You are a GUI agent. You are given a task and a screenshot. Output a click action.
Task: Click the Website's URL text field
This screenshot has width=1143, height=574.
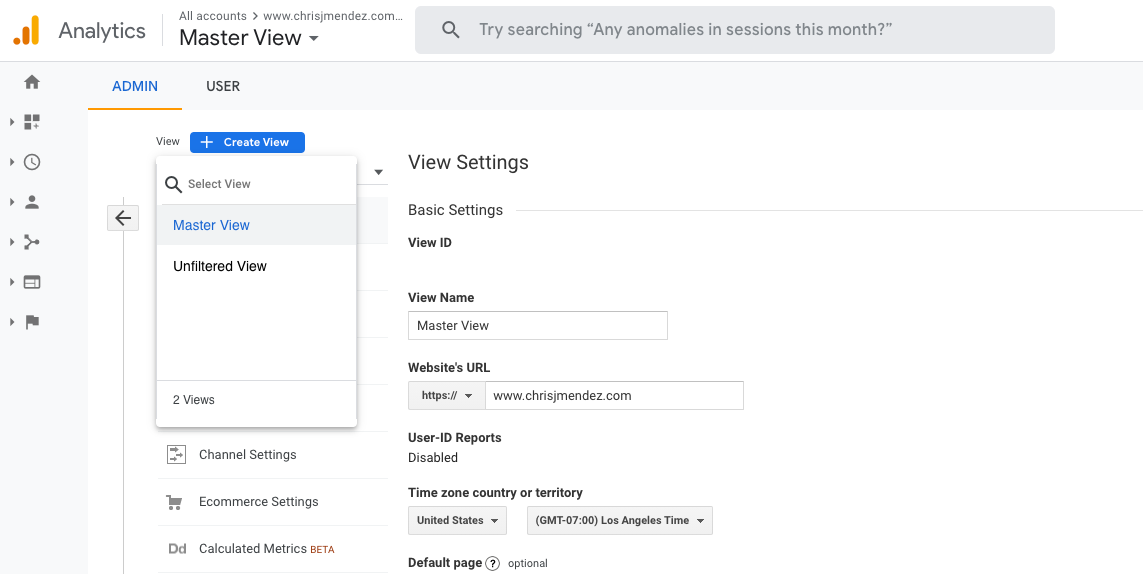pyautogui.click(x=615, y=396)
